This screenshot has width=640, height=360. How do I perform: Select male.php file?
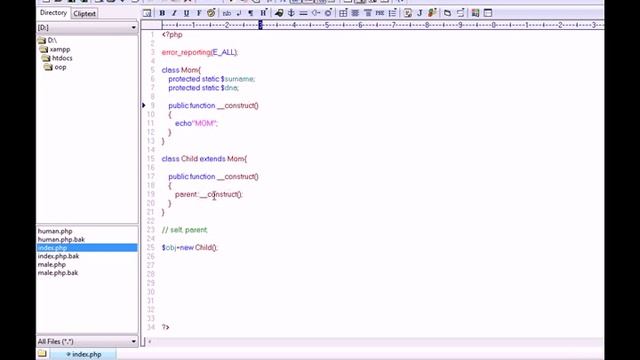click(51, 264)
